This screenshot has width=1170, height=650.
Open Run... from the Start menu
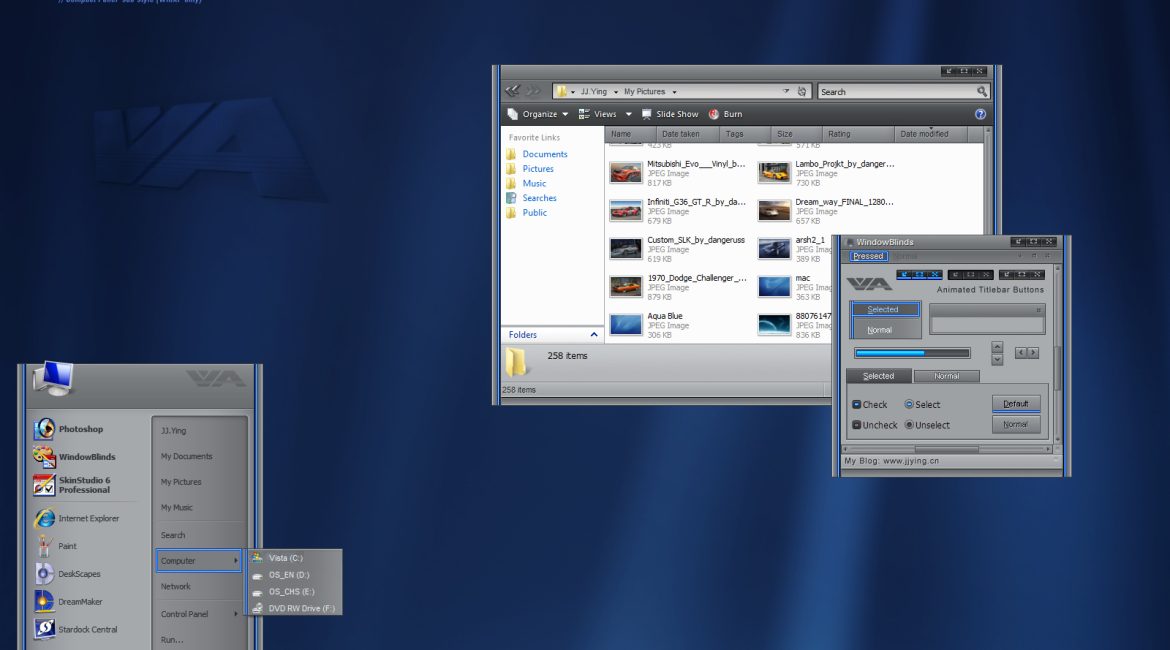click(x=172, y=640)
